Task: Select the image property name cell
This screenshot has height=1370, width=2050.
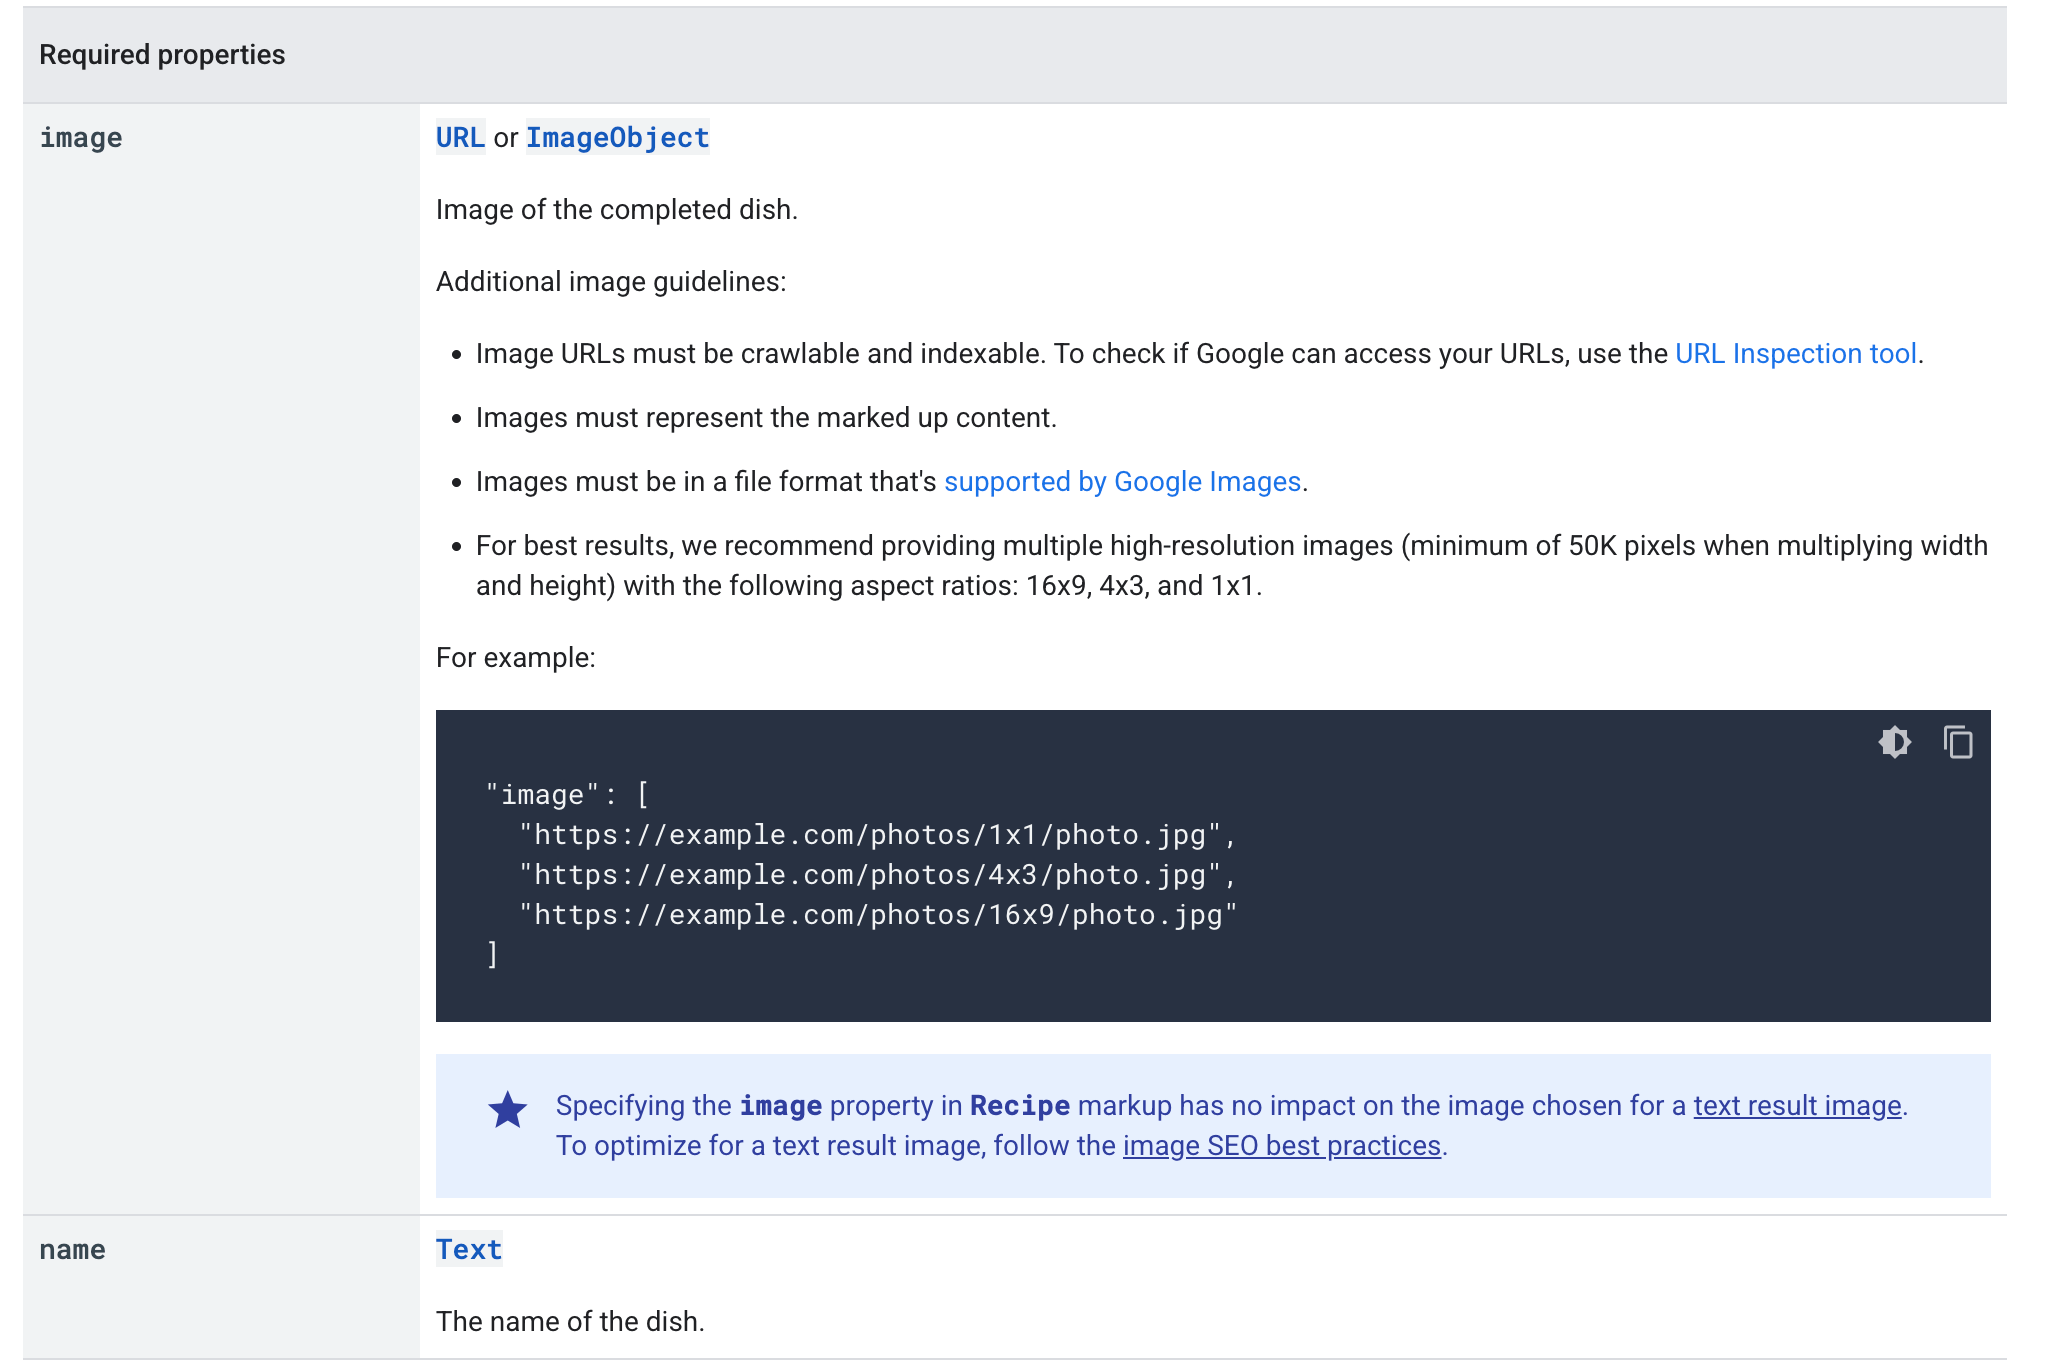Action: (82, 137)
